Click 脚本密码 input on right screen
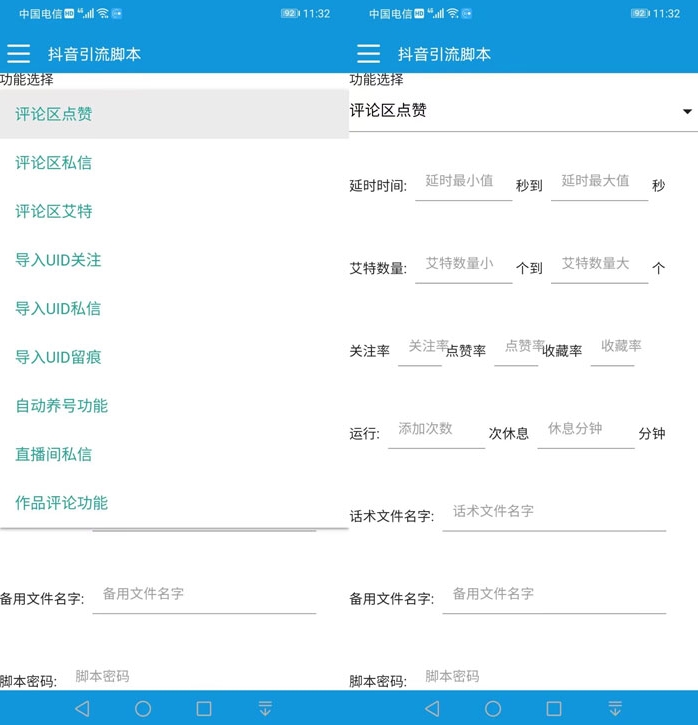Viewport: 698px width, 725px height. (541, 676)
